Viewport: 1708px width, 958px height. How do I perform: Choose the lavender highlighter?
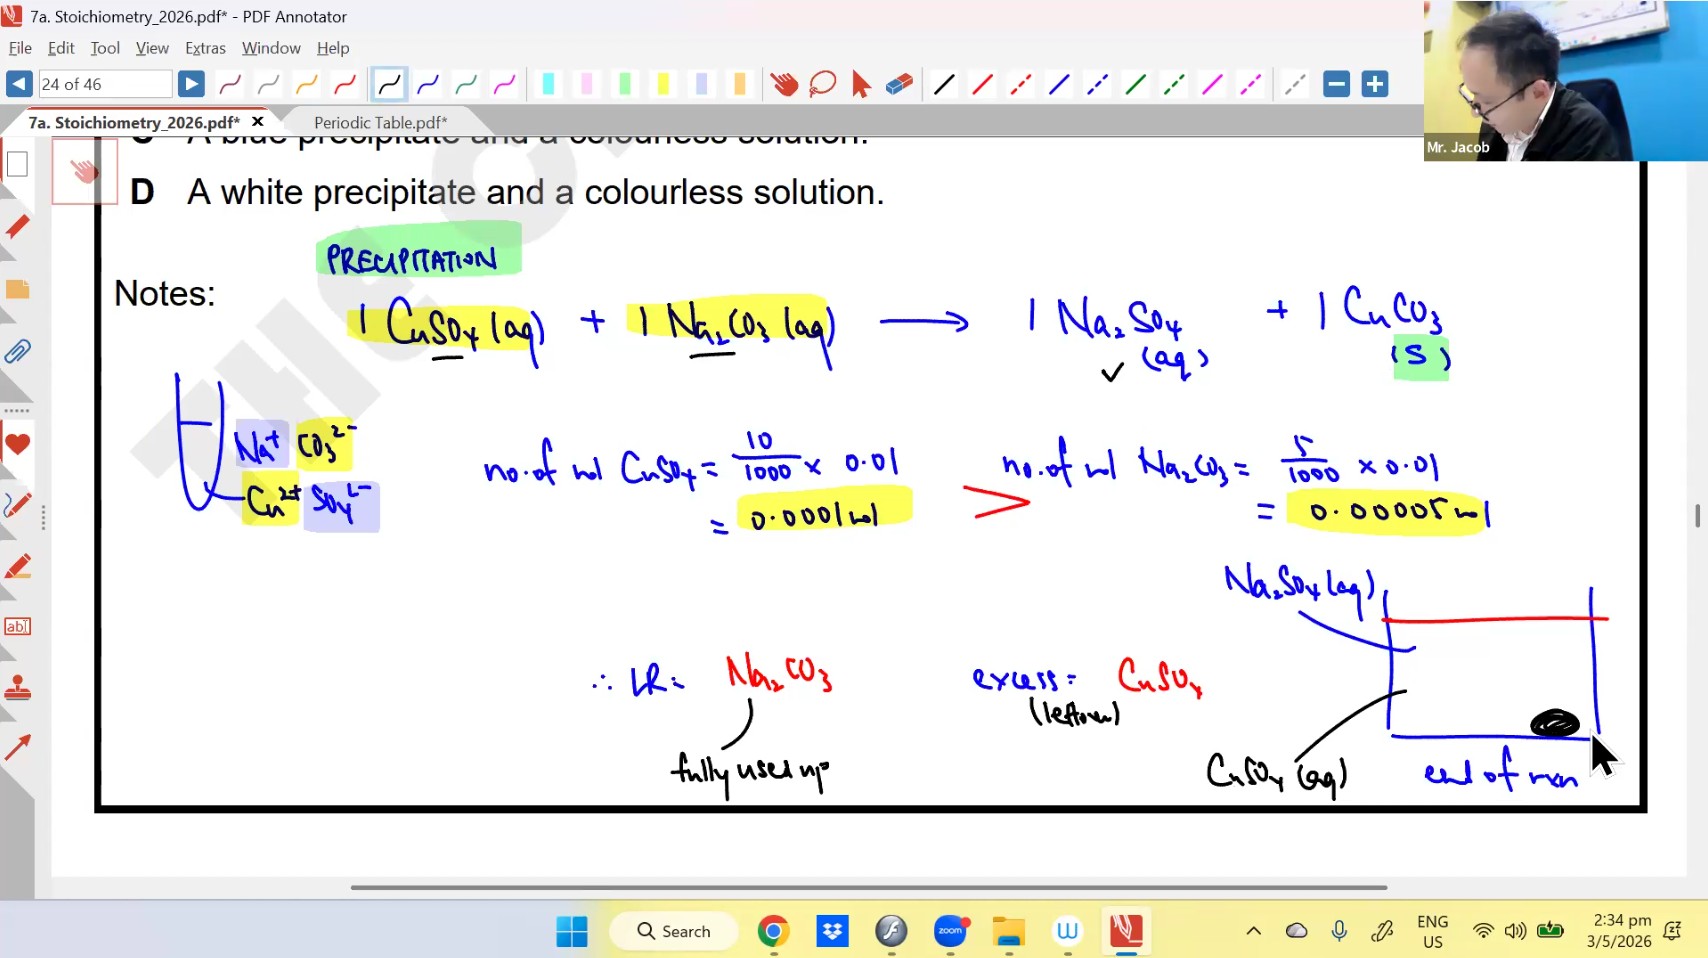point(701,84)
